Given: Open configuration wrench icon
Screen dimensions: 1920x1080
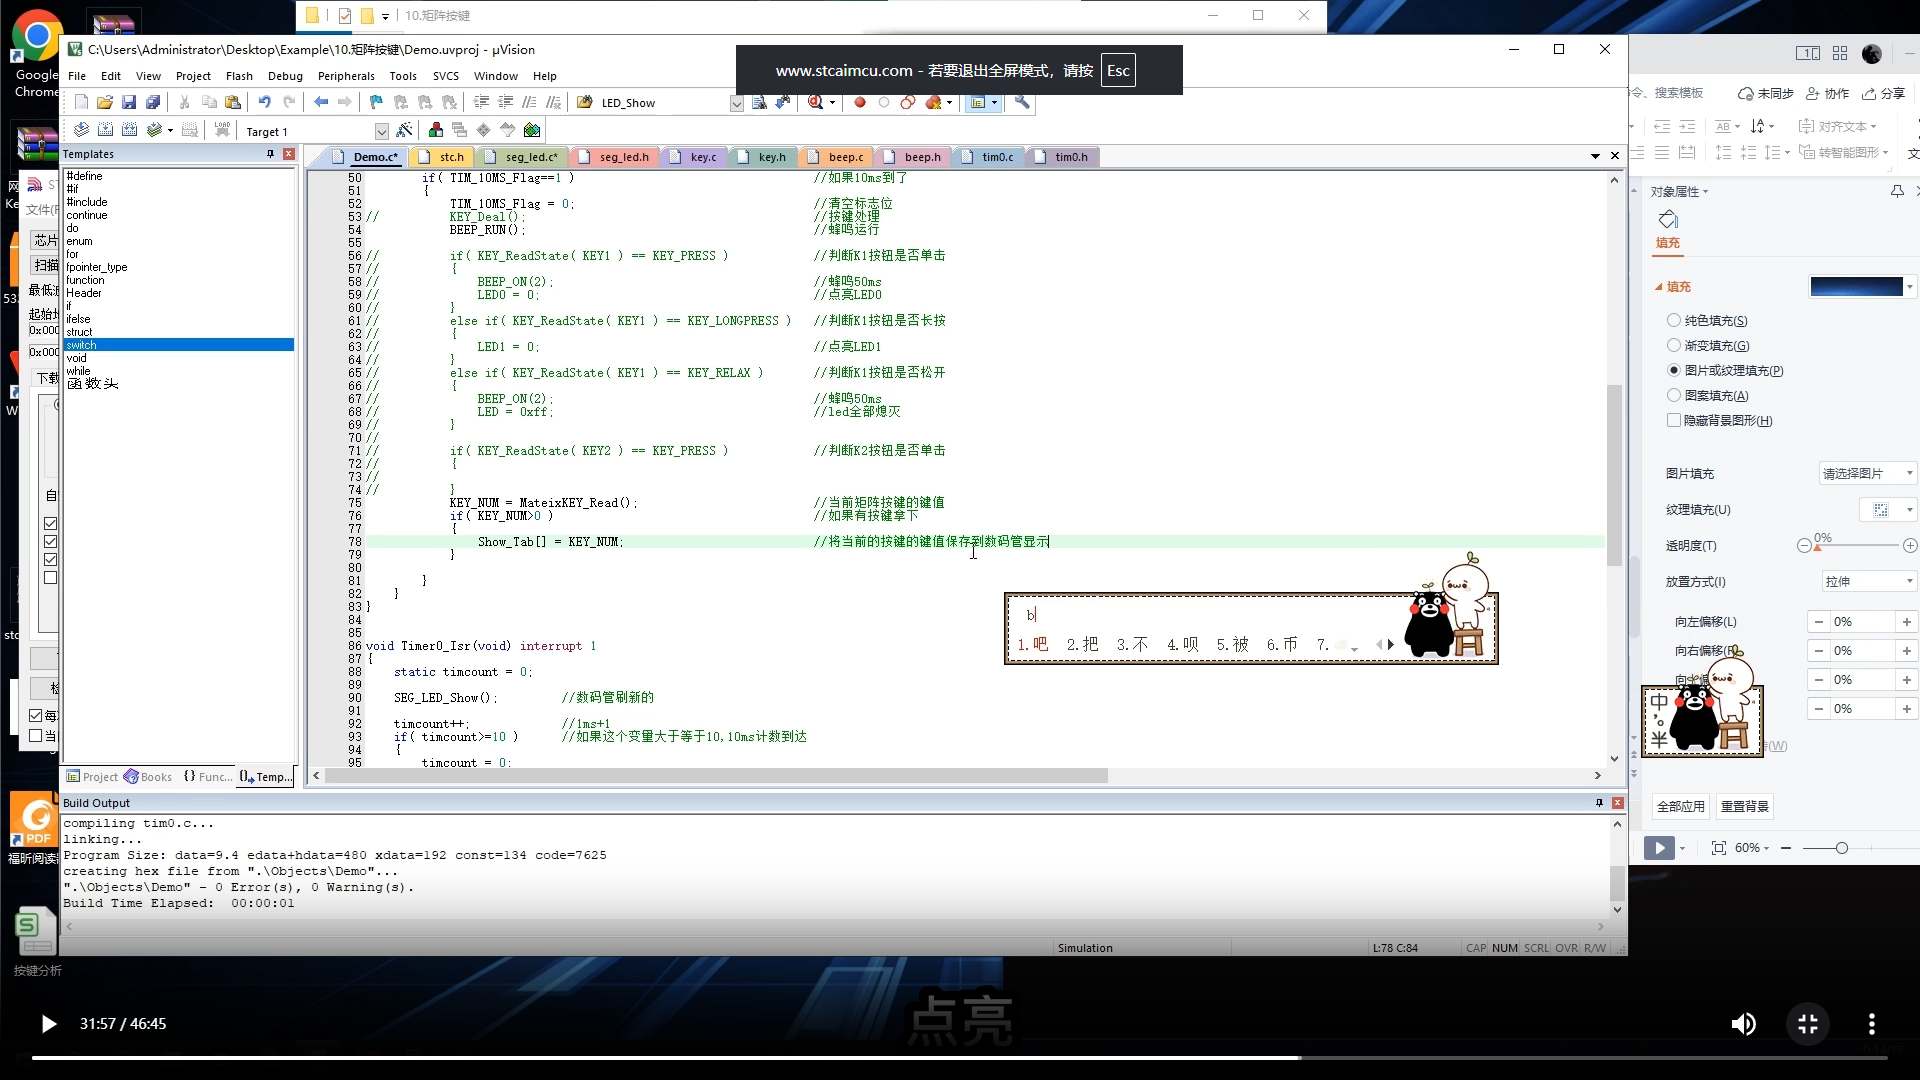Looking at the screenshot, I should click(x=1022, y=102).
